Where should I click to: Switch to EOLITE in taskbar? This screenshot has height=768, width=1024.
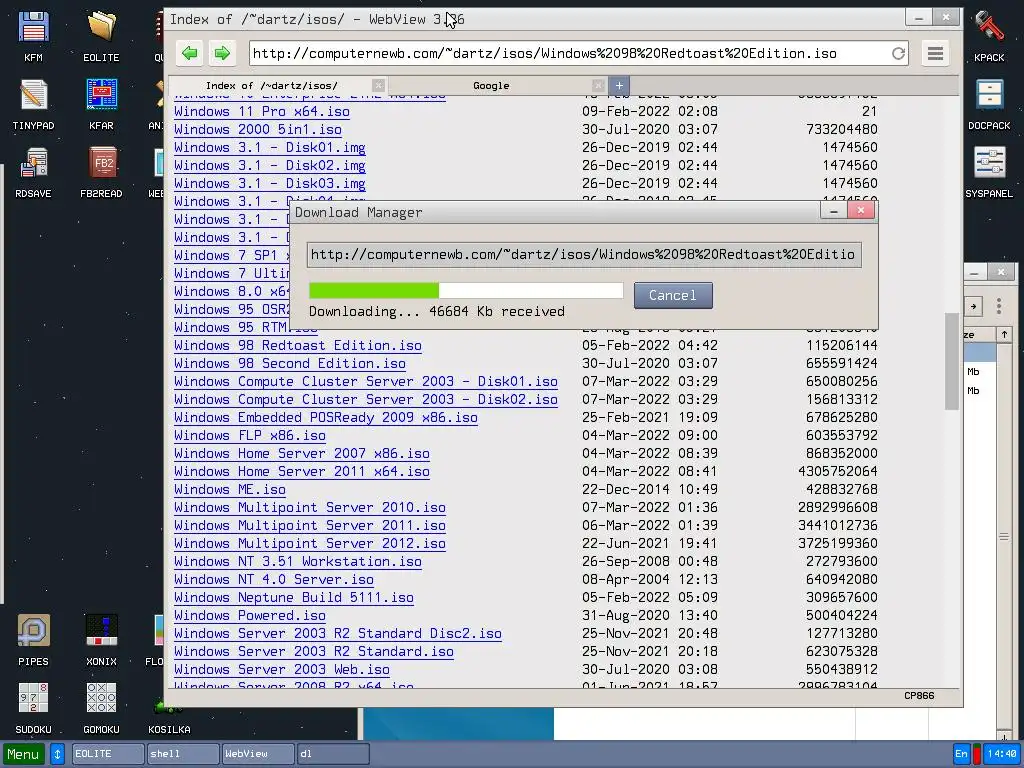pos(108,754)
